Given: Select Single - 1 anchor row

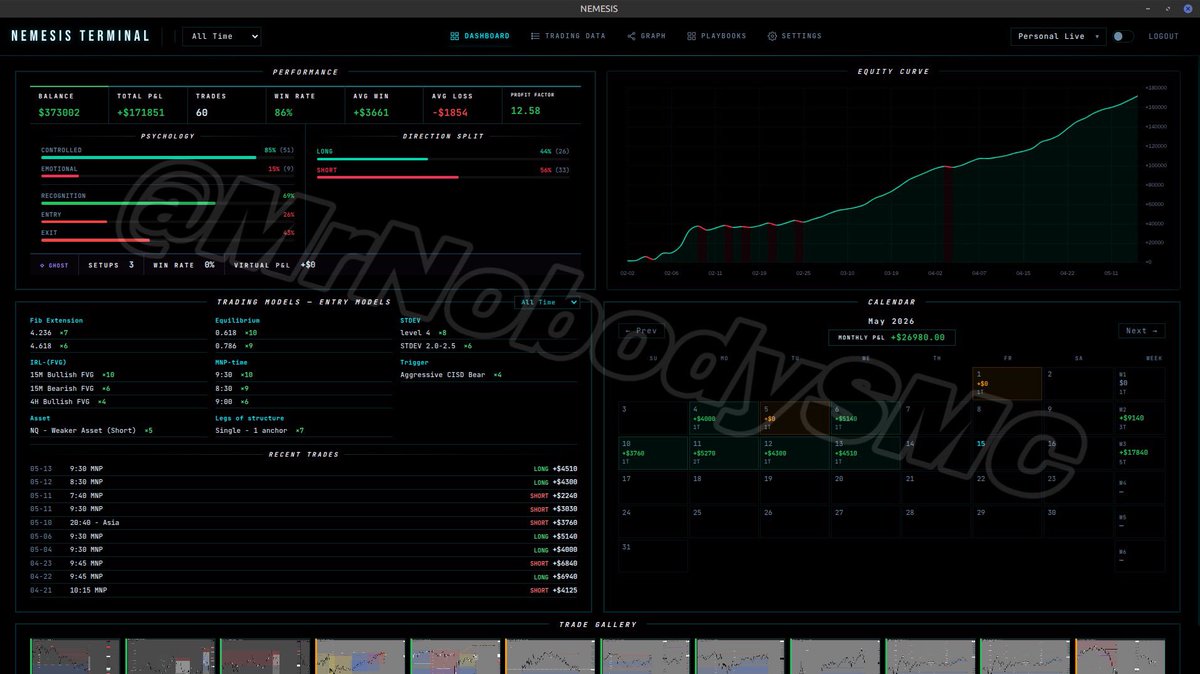Looking at the screenshot, I should pos(302,430).
